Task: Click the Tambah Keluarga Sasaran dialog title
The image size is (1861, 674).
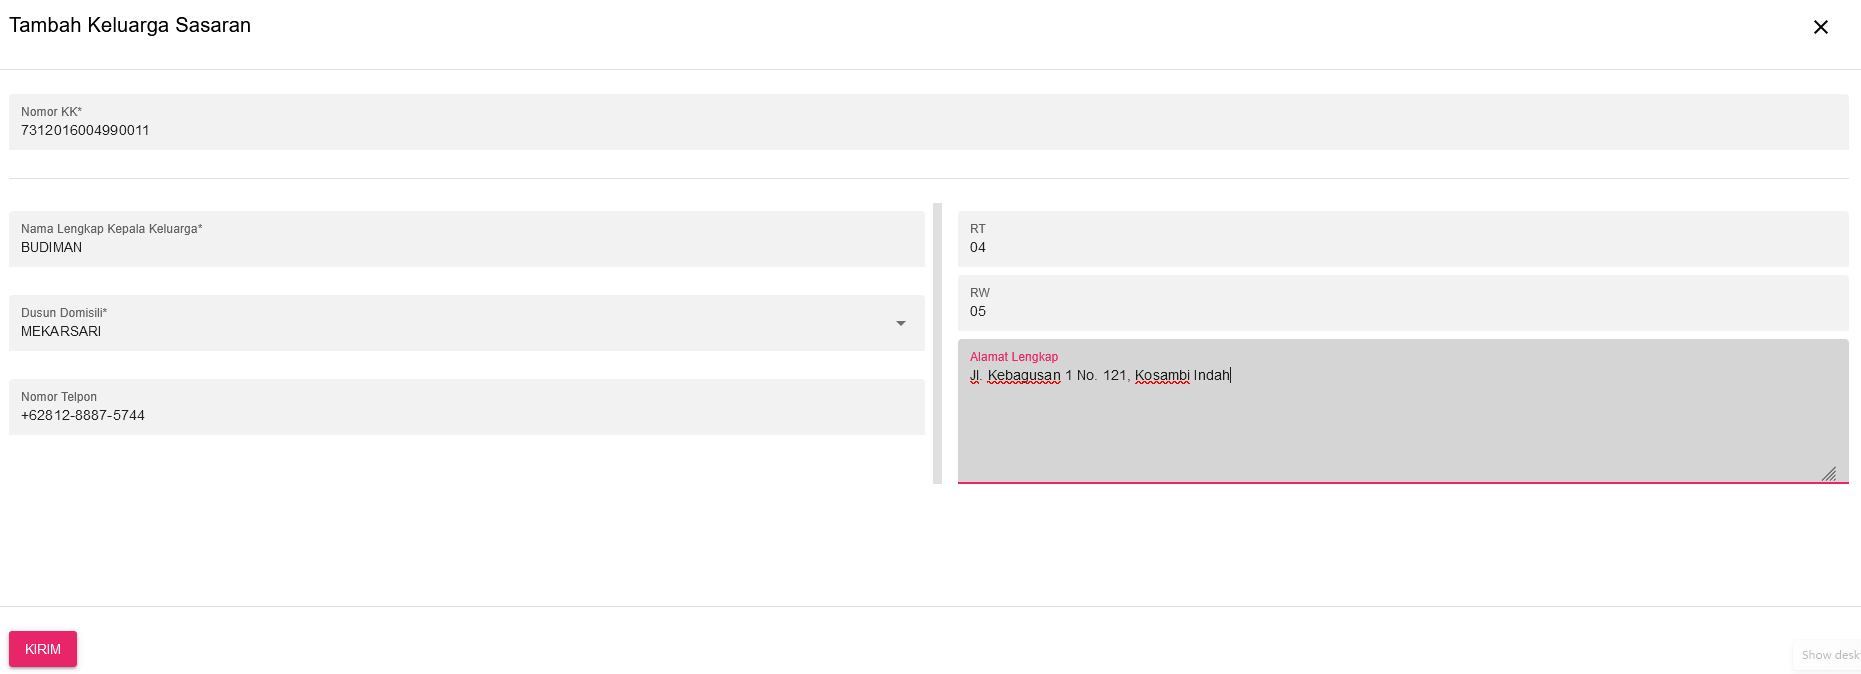Action: coord(130,26)
